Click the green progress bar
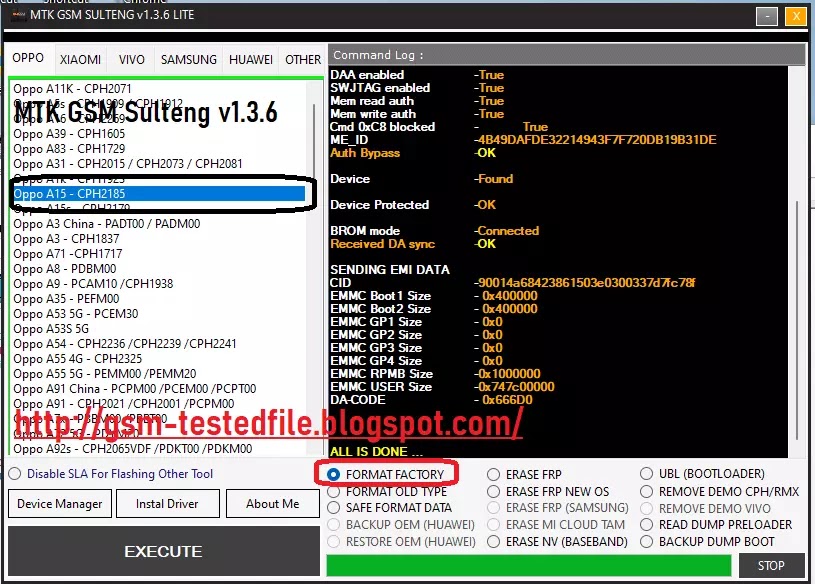Viewport: 815px width, 584px height. point(529,565)
